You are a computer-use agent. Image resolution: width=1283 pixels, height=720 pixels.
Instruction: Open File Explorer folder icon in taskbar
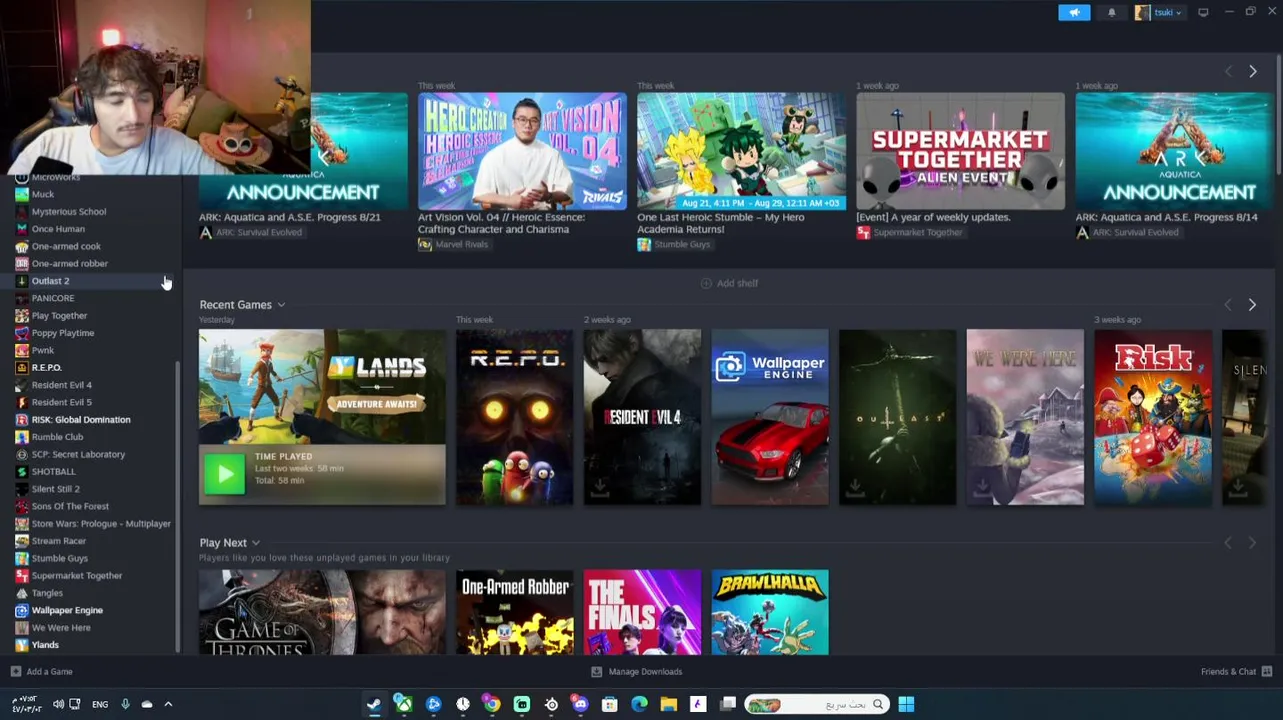[668, 704]
